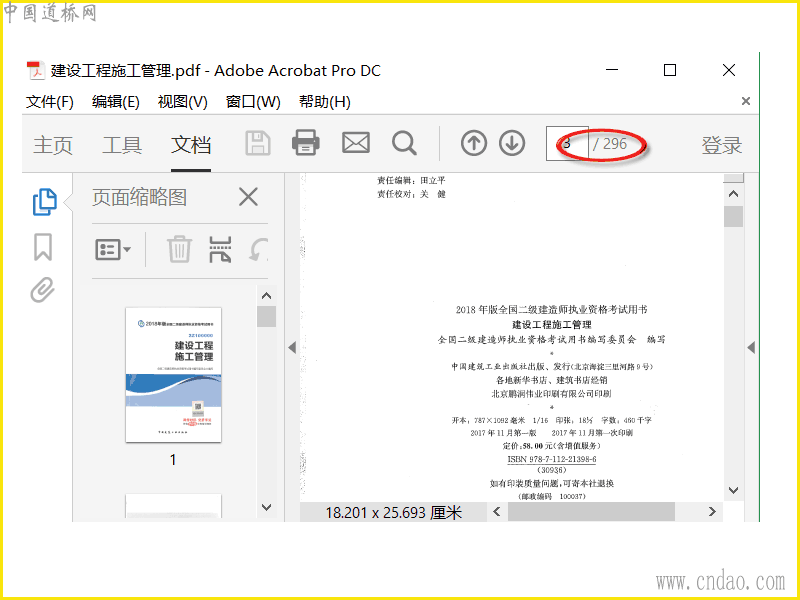The image size is (800, 600).
Task: Close the document with small x
Action: (745, 101)
